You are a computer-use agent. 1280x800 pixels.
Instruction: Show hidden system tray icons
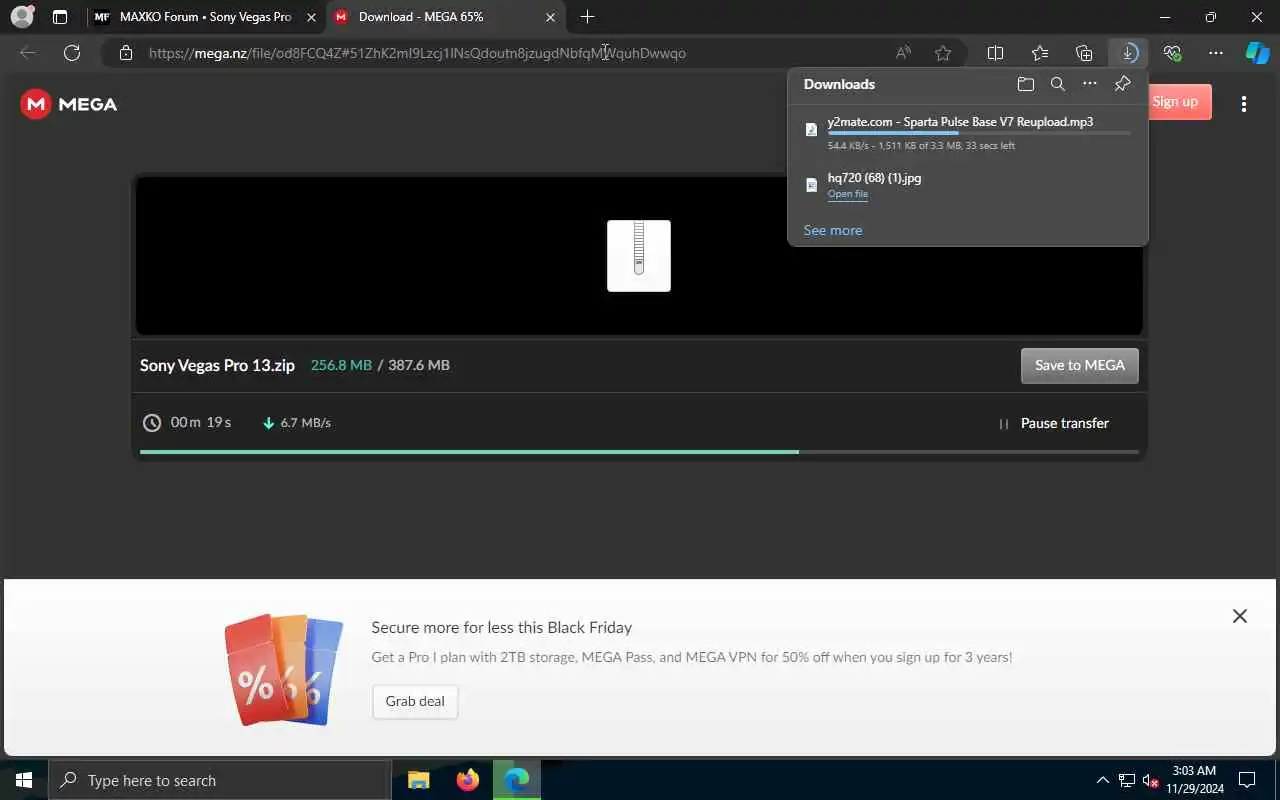pyautogui.click(x=1103, y=780)
